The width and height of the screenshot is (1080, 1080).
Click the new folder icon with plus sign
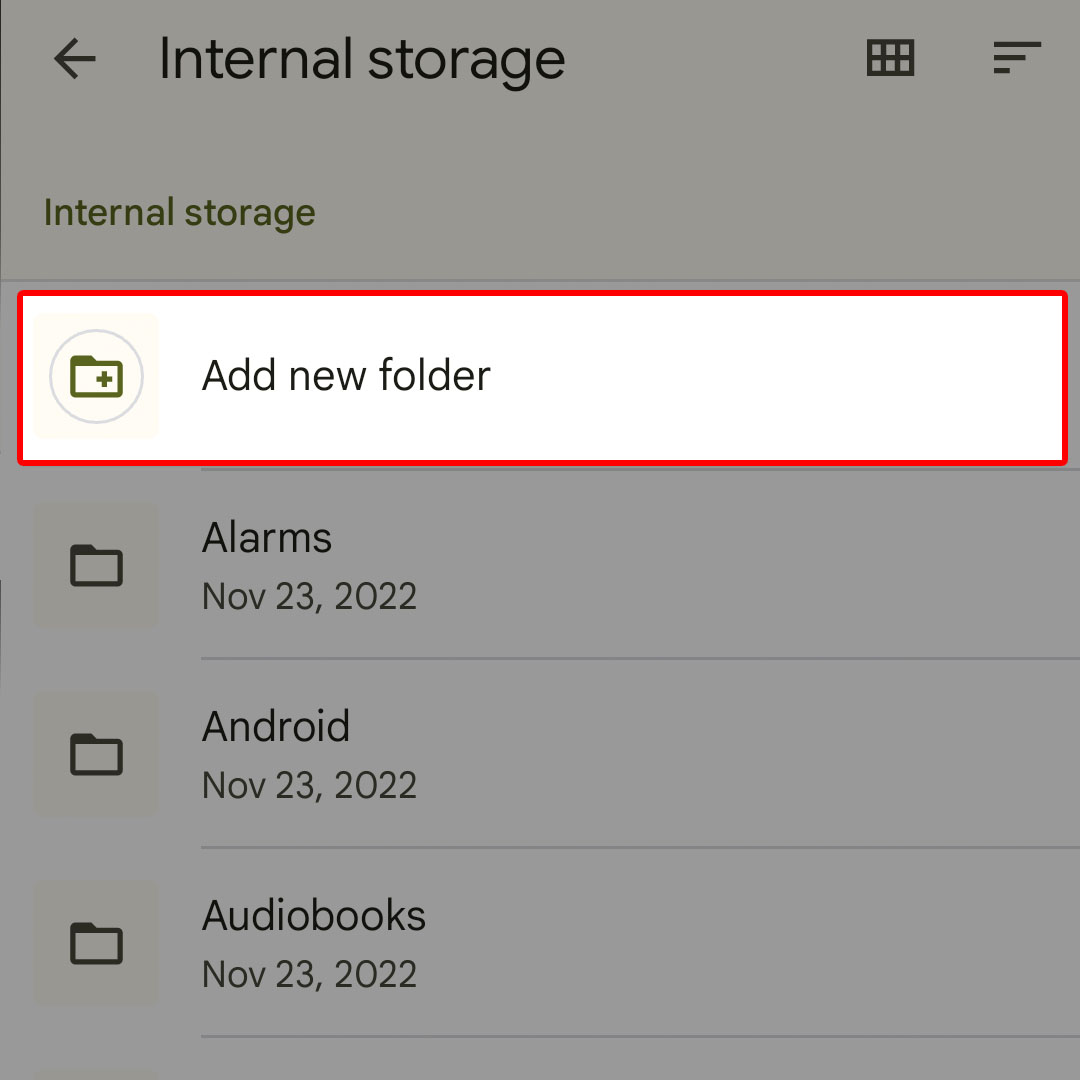click(95, 376)
